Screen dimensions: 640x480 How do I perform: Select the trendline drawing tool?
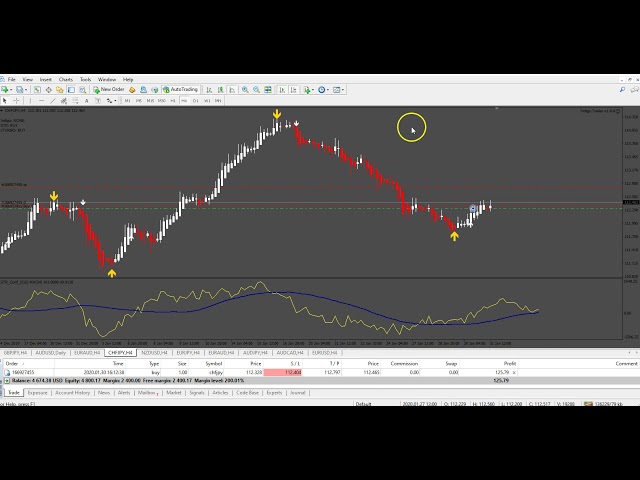[51, 100]
